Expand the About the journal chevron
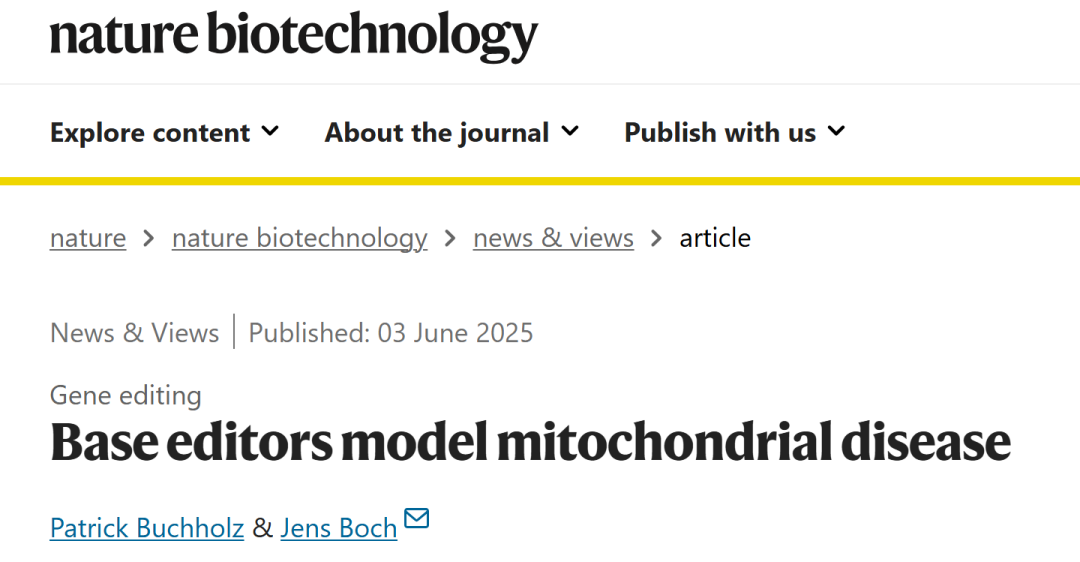1080x562 pixels. [x=570, y=131]
